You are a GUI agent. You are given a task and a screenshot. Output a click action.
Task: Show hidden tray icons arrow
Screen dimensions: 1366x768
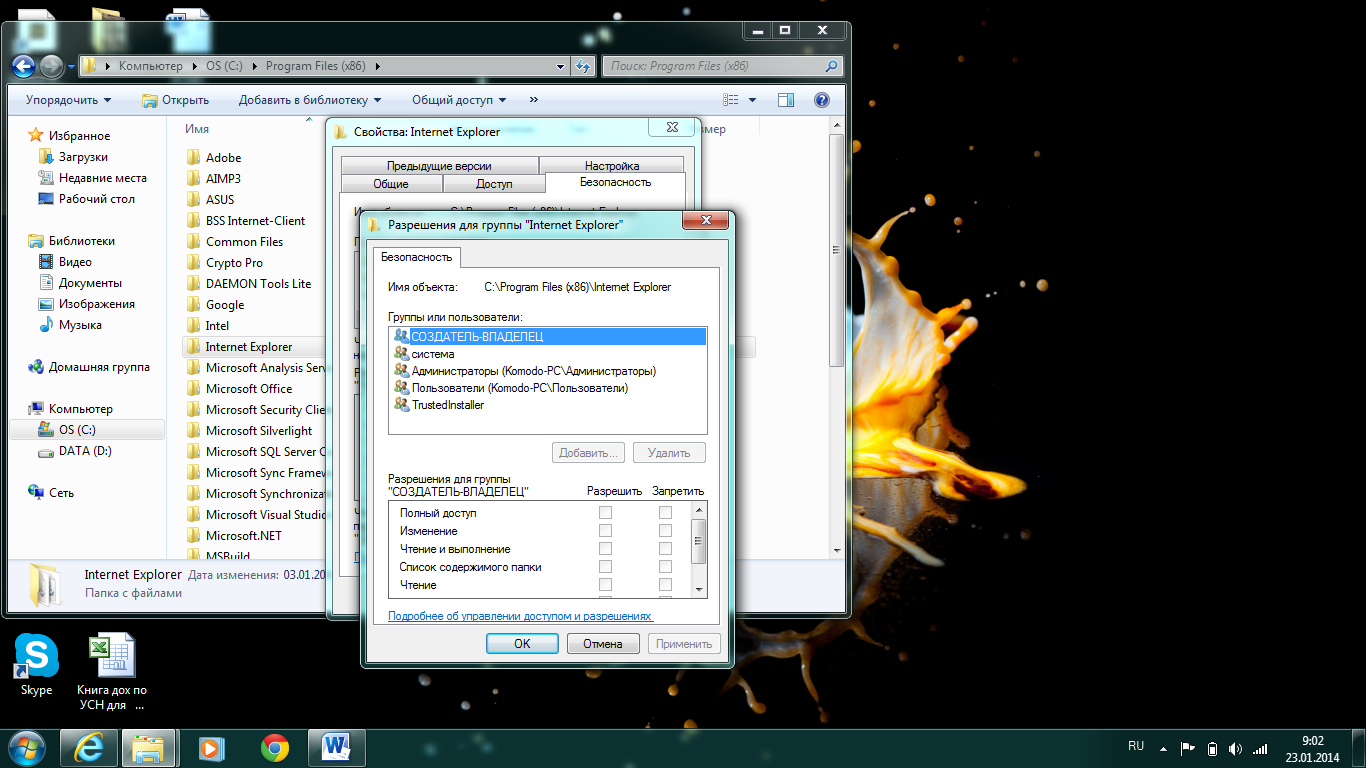1162,748
